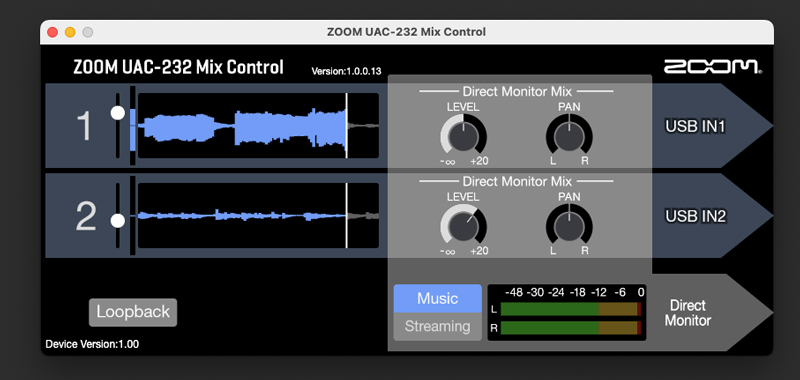Click the channel 1 number label
800x380 pixels.
pos(84,126)
